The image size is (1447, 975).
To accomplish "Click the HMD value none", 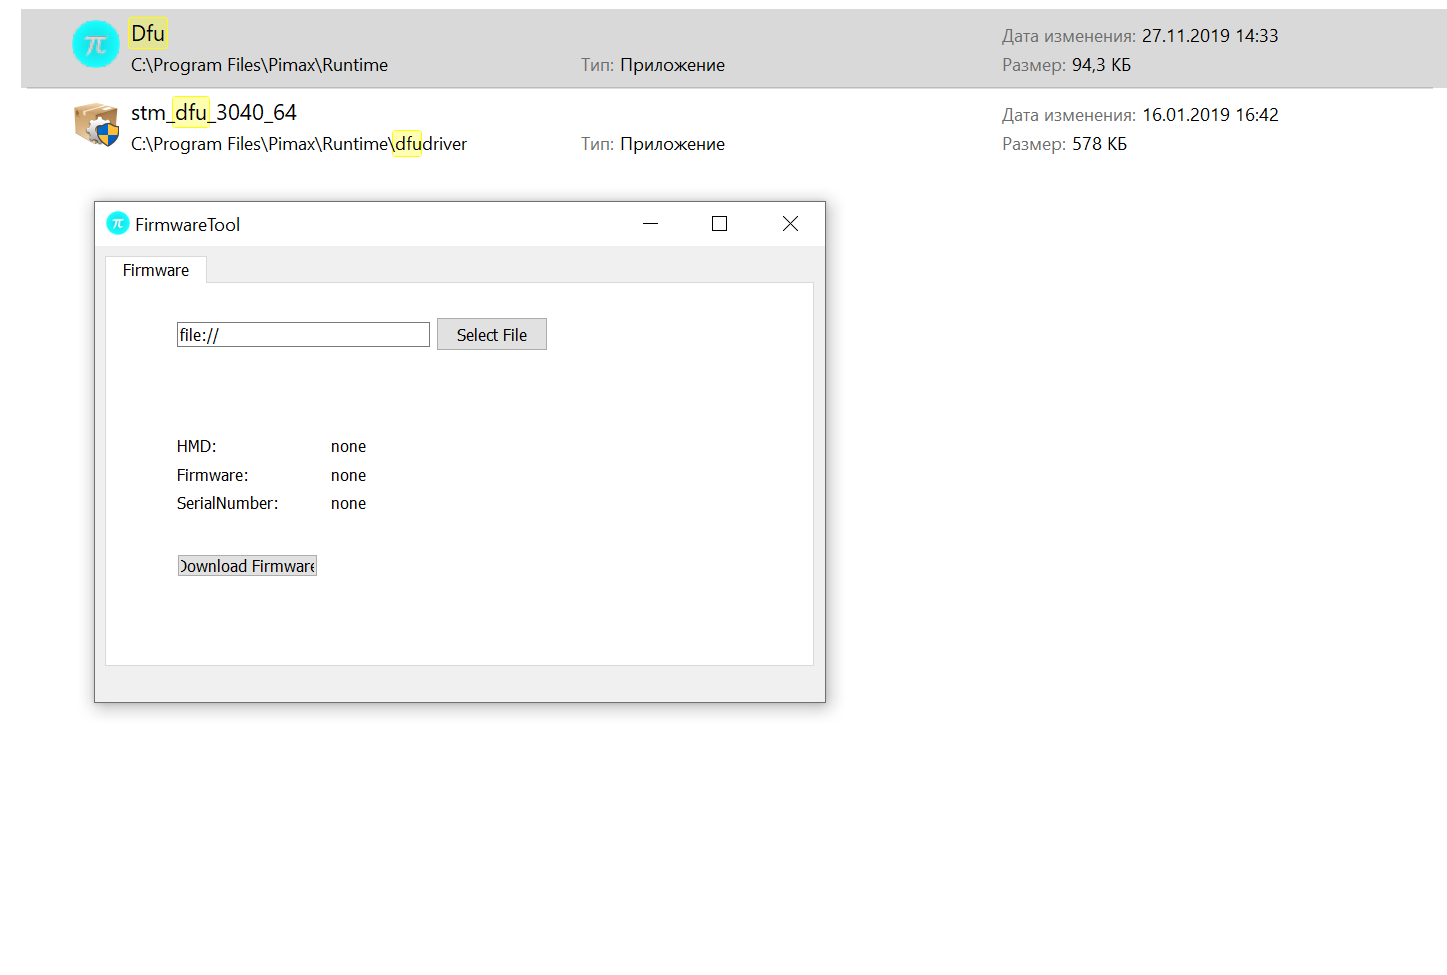I will [348, 447].
